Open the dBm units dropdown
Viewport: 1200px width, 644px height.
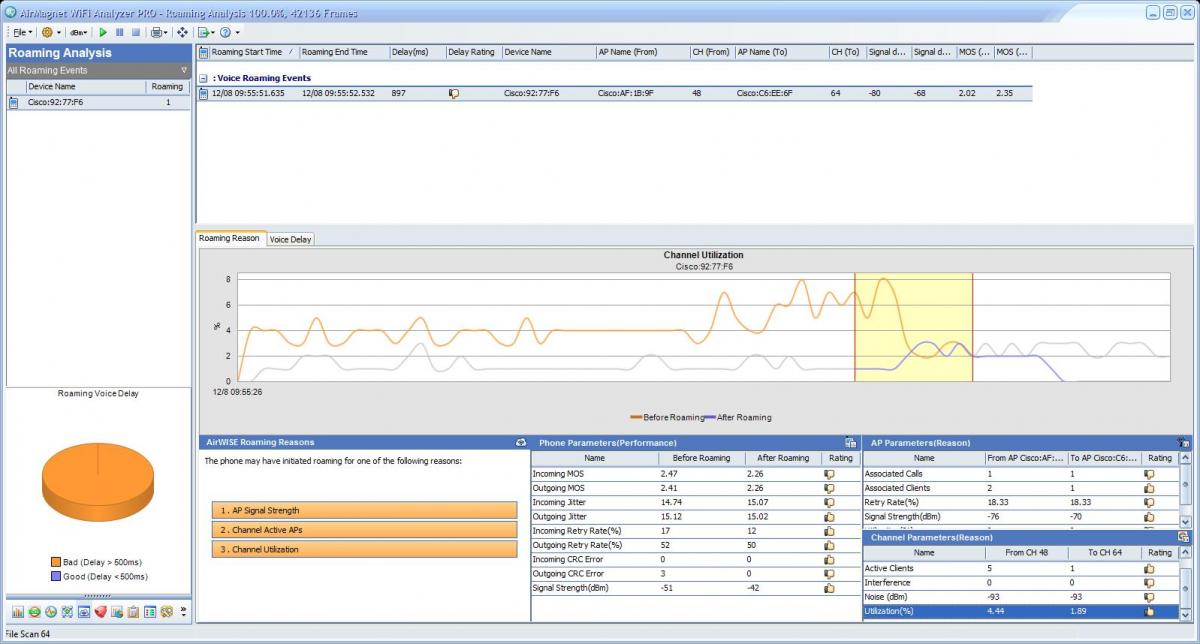tap(78, 32)
